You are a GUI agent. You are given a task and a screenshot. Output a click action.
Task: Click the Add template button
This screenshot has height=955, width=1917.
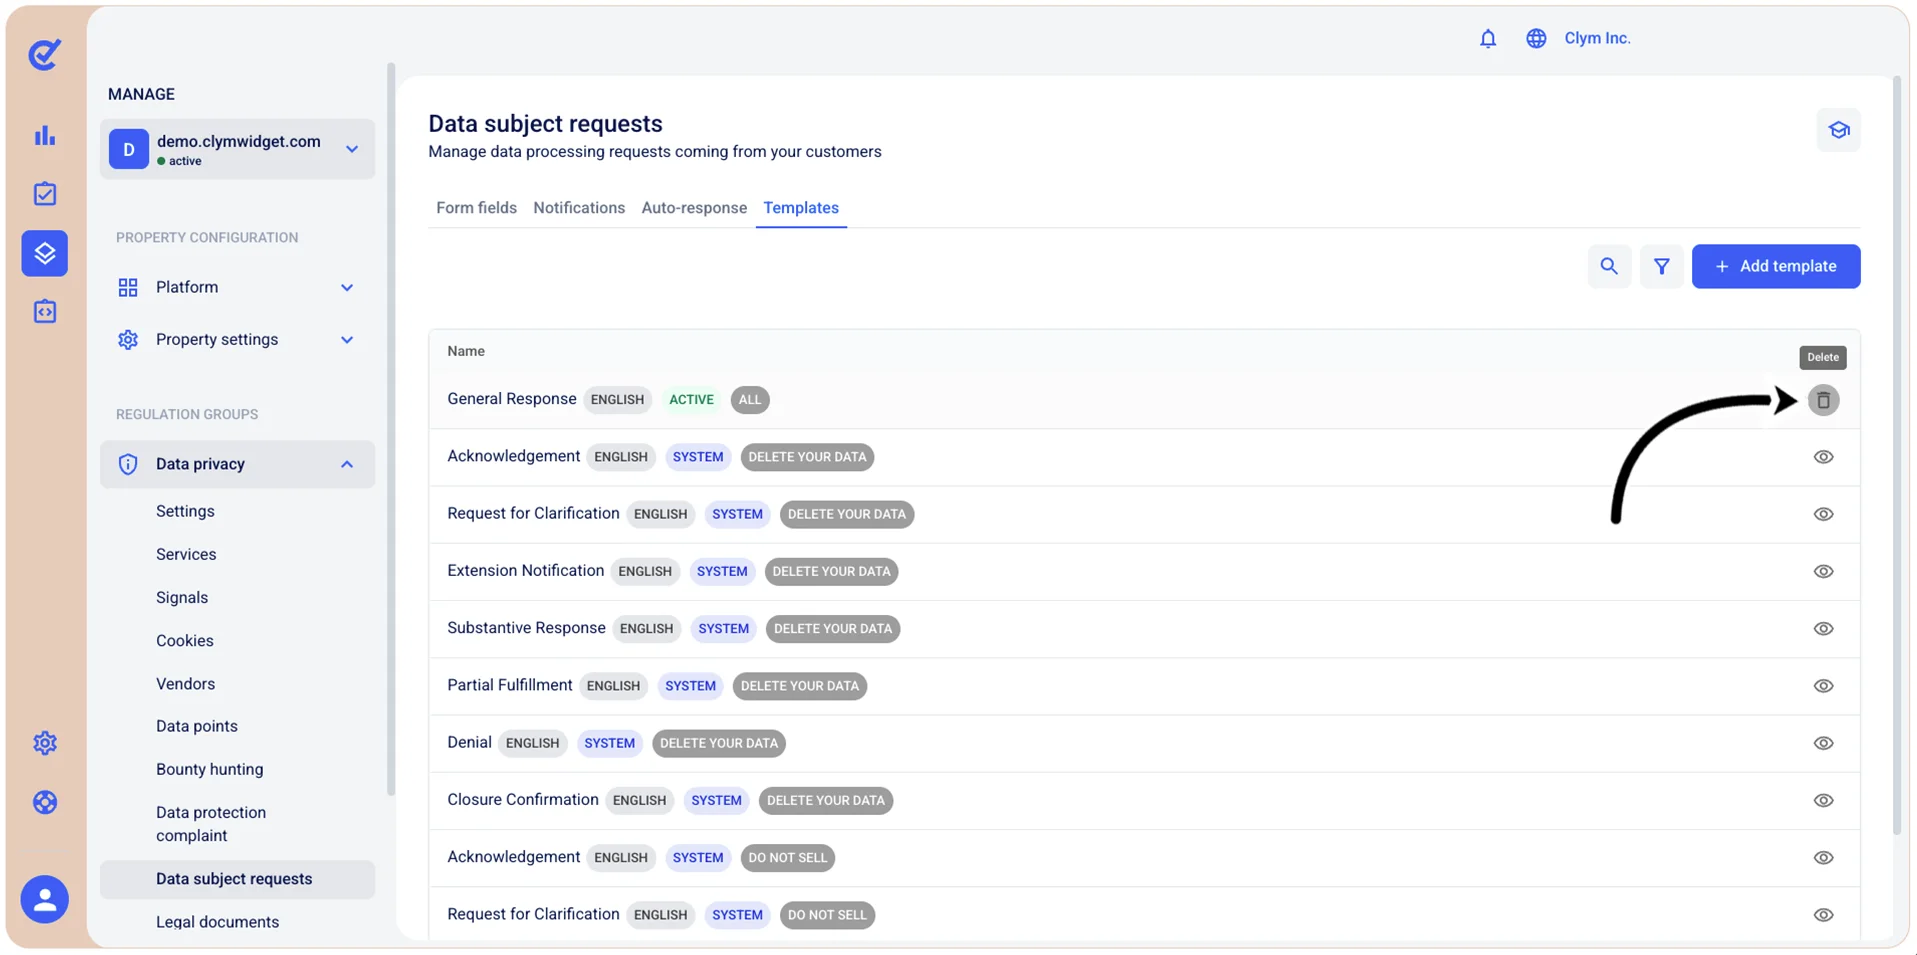[x=1776, y=266]
